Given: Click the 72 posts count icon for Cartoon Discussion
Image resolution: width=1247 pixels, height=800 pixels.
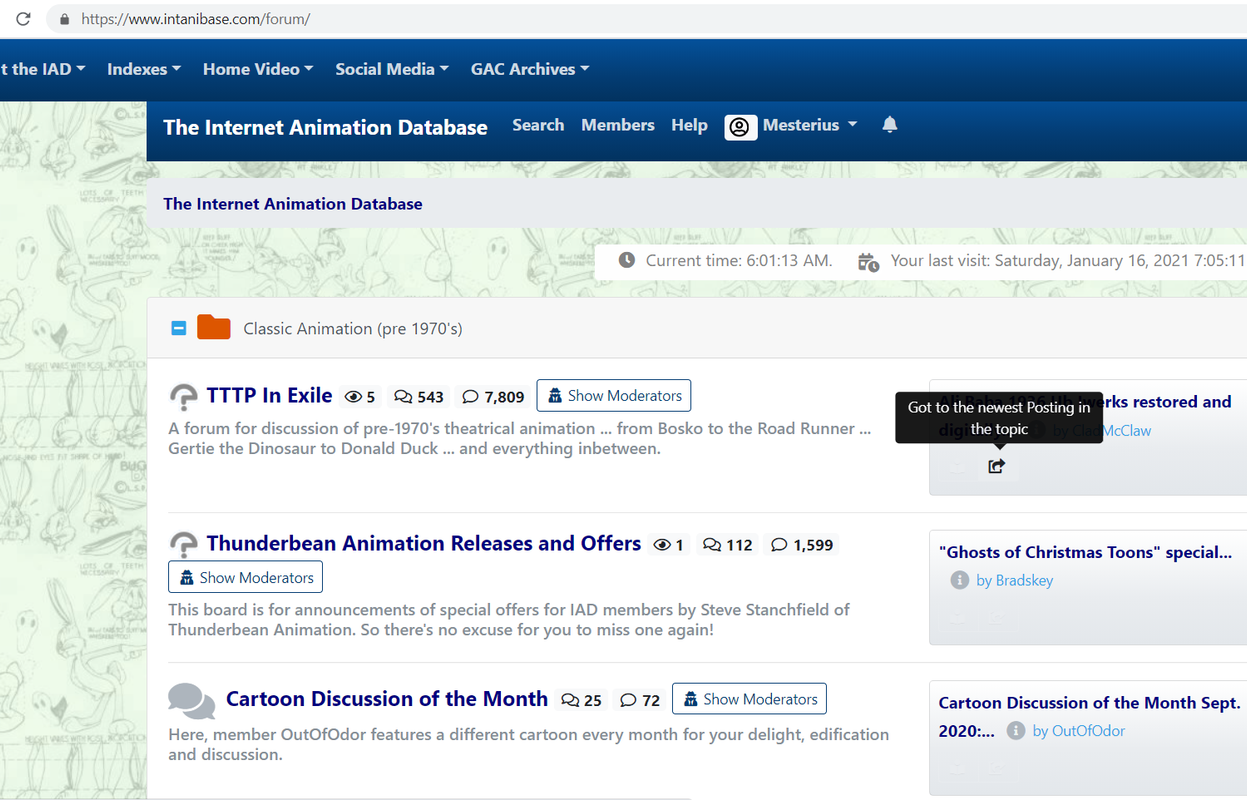Looking at the screenshot, I should tap(628, 700).
